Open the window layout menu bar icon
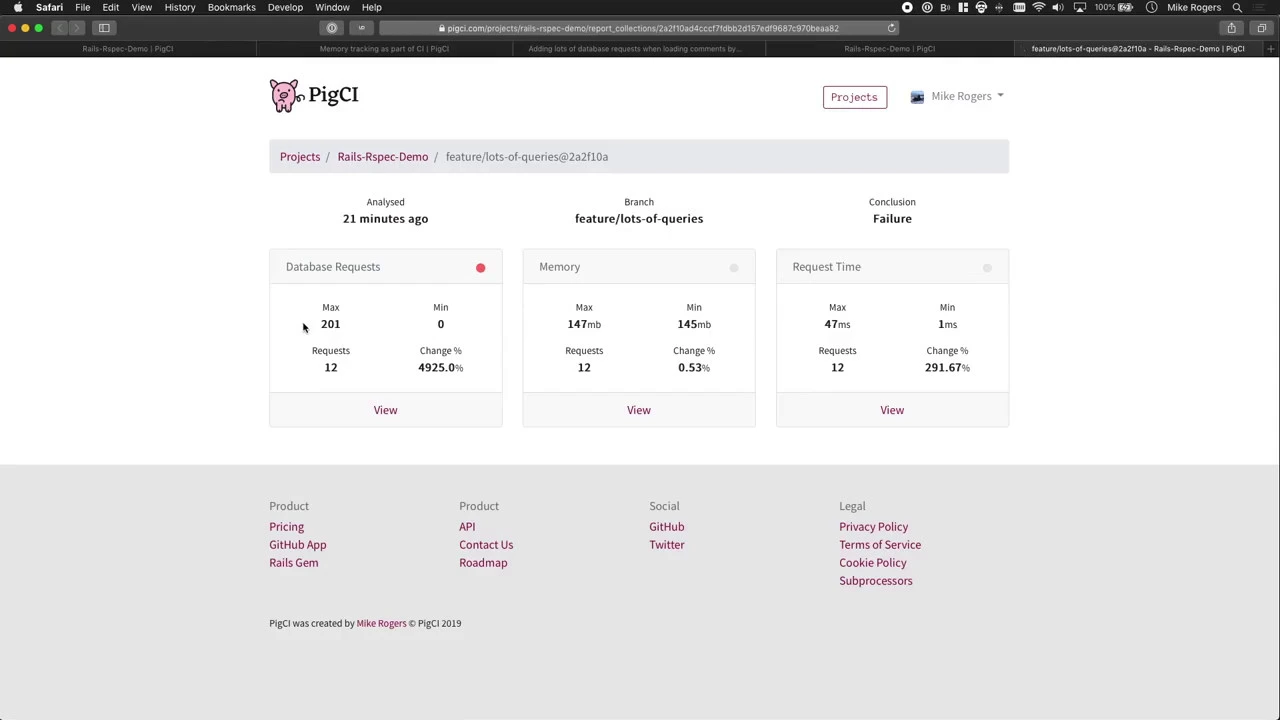Screen dimensions: 1280x720 click(x=963, y=7)
